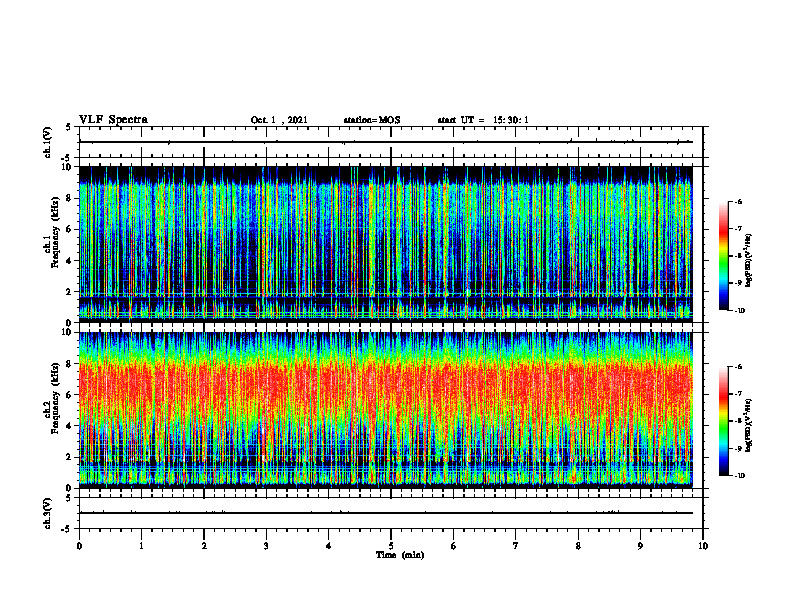Click the ch.2 spectrogram color scale bar

pos(724,421)
